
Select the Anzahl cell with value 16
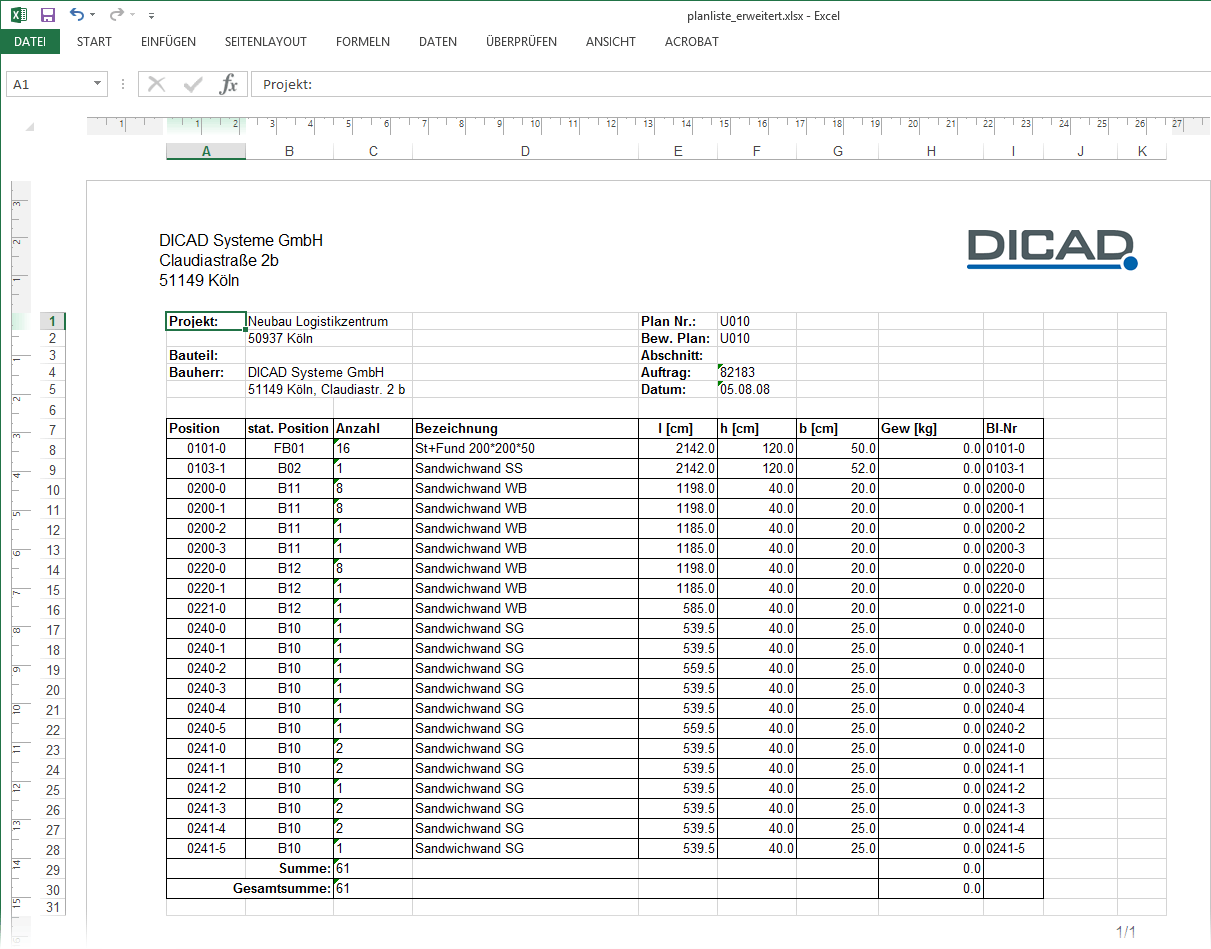(373, 448)
